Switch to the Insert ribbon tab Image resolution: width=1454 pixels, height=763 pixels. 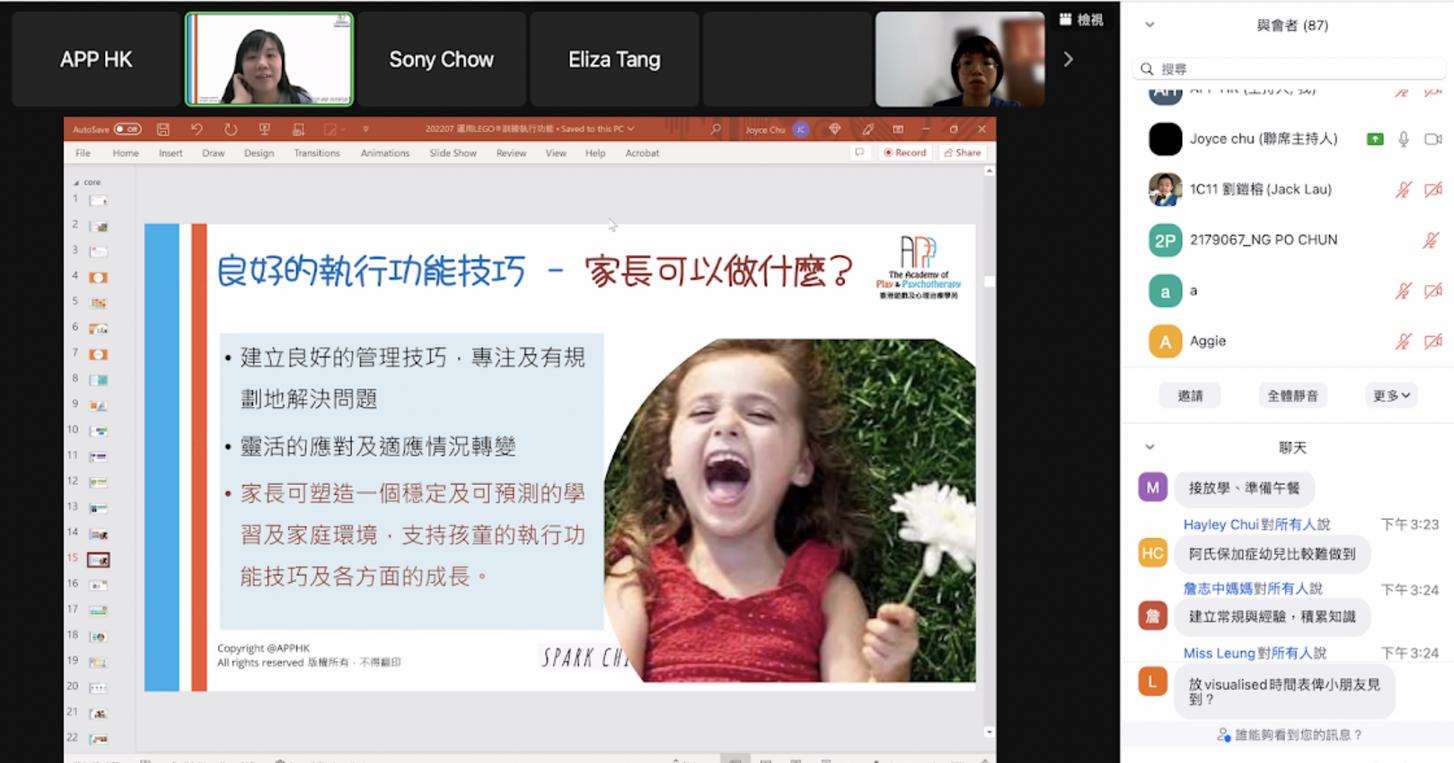[x=171, y=153]
